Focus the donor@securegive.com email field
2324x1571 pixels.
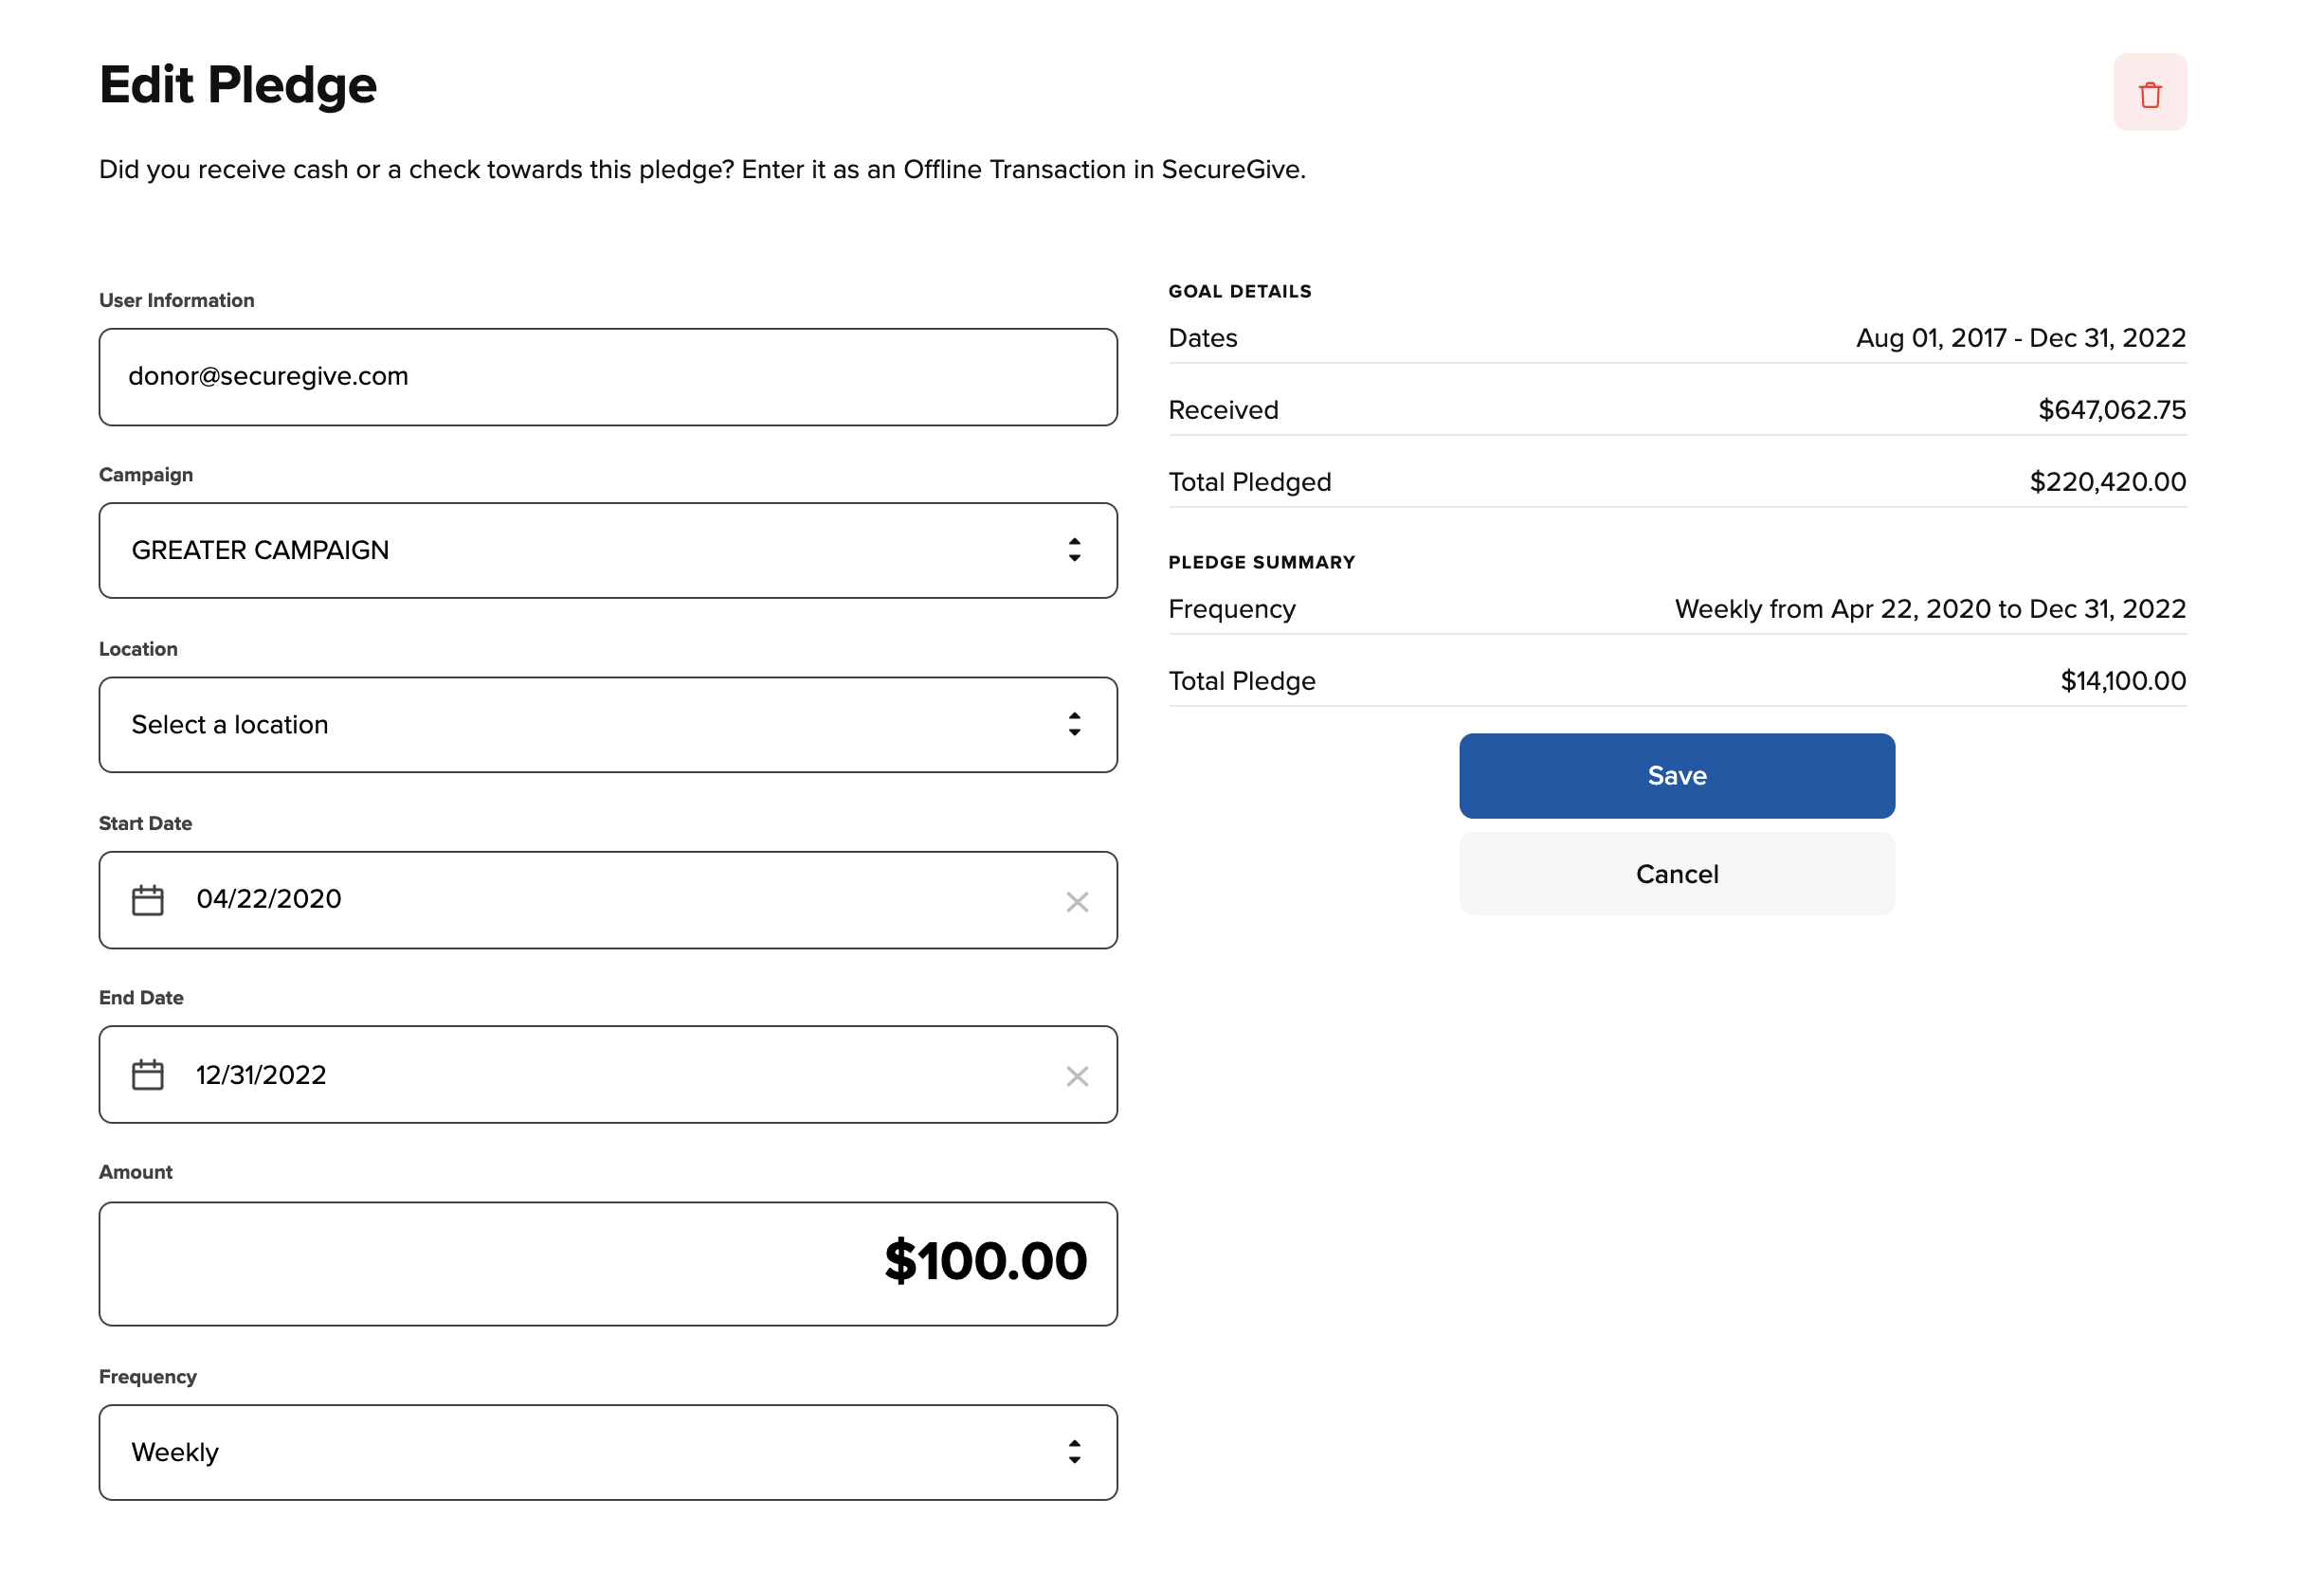608,377
